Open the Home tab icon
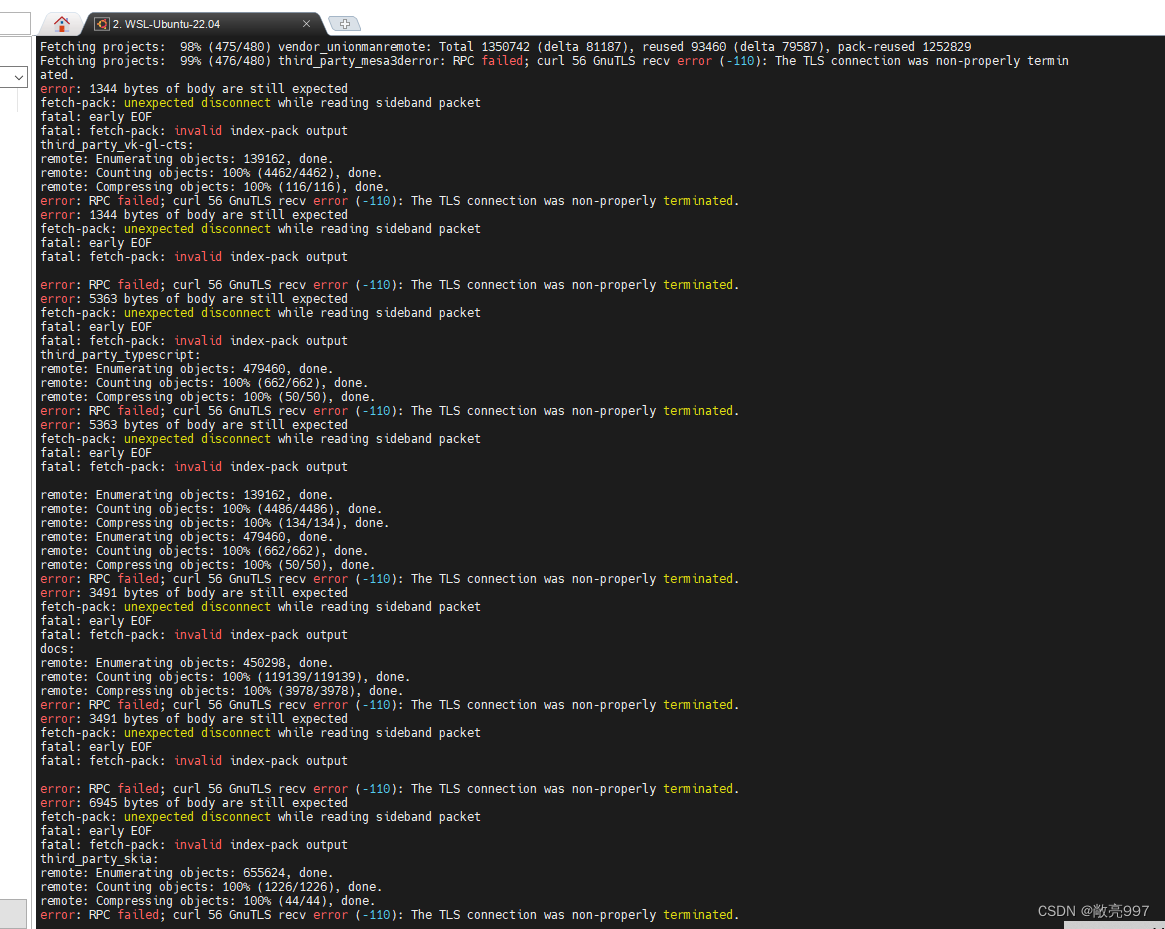 (x=62, y=24)
